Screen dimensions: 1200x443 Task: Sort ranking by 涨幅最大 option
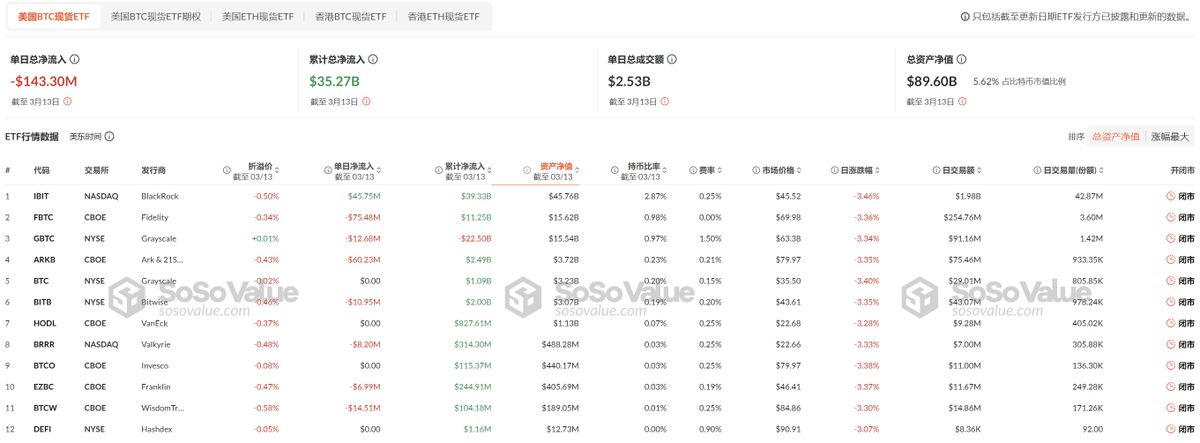[x=1169, y=137]
